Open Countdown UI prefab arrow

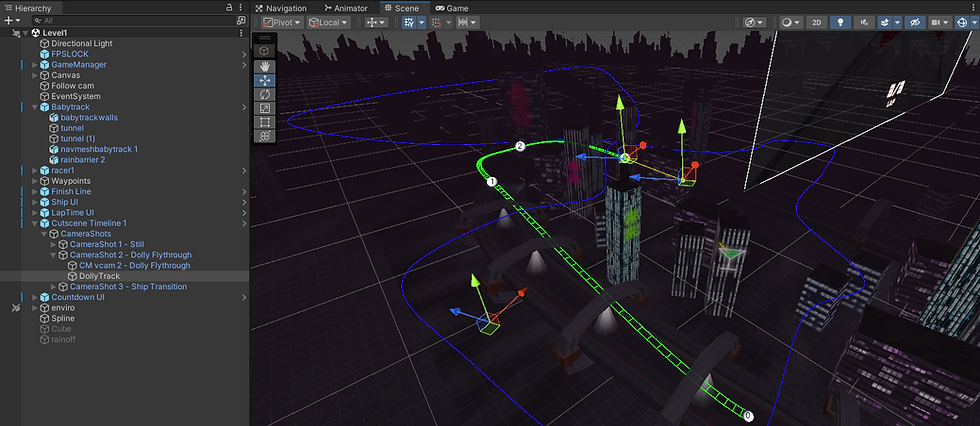[x=244, y=297]
